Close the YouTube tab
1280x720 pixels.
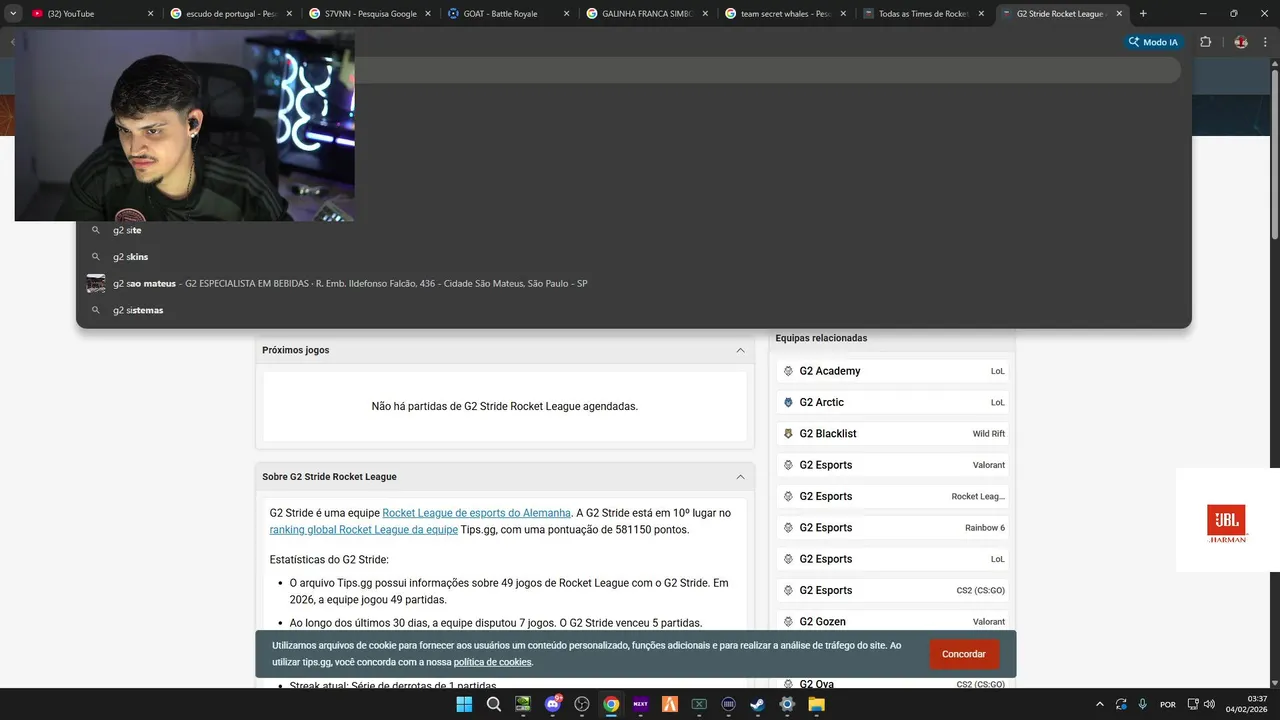tap(150, 14)
